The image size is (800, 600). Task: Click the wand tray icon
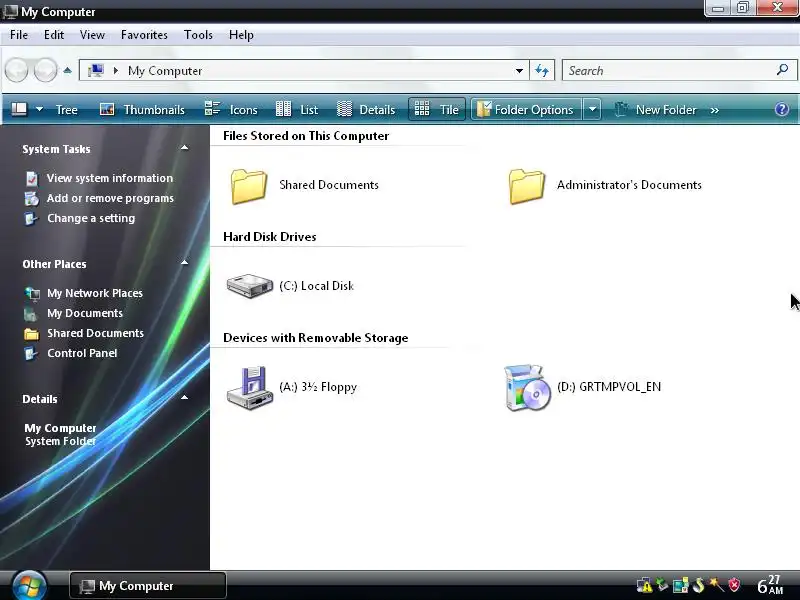click(716, 585)
